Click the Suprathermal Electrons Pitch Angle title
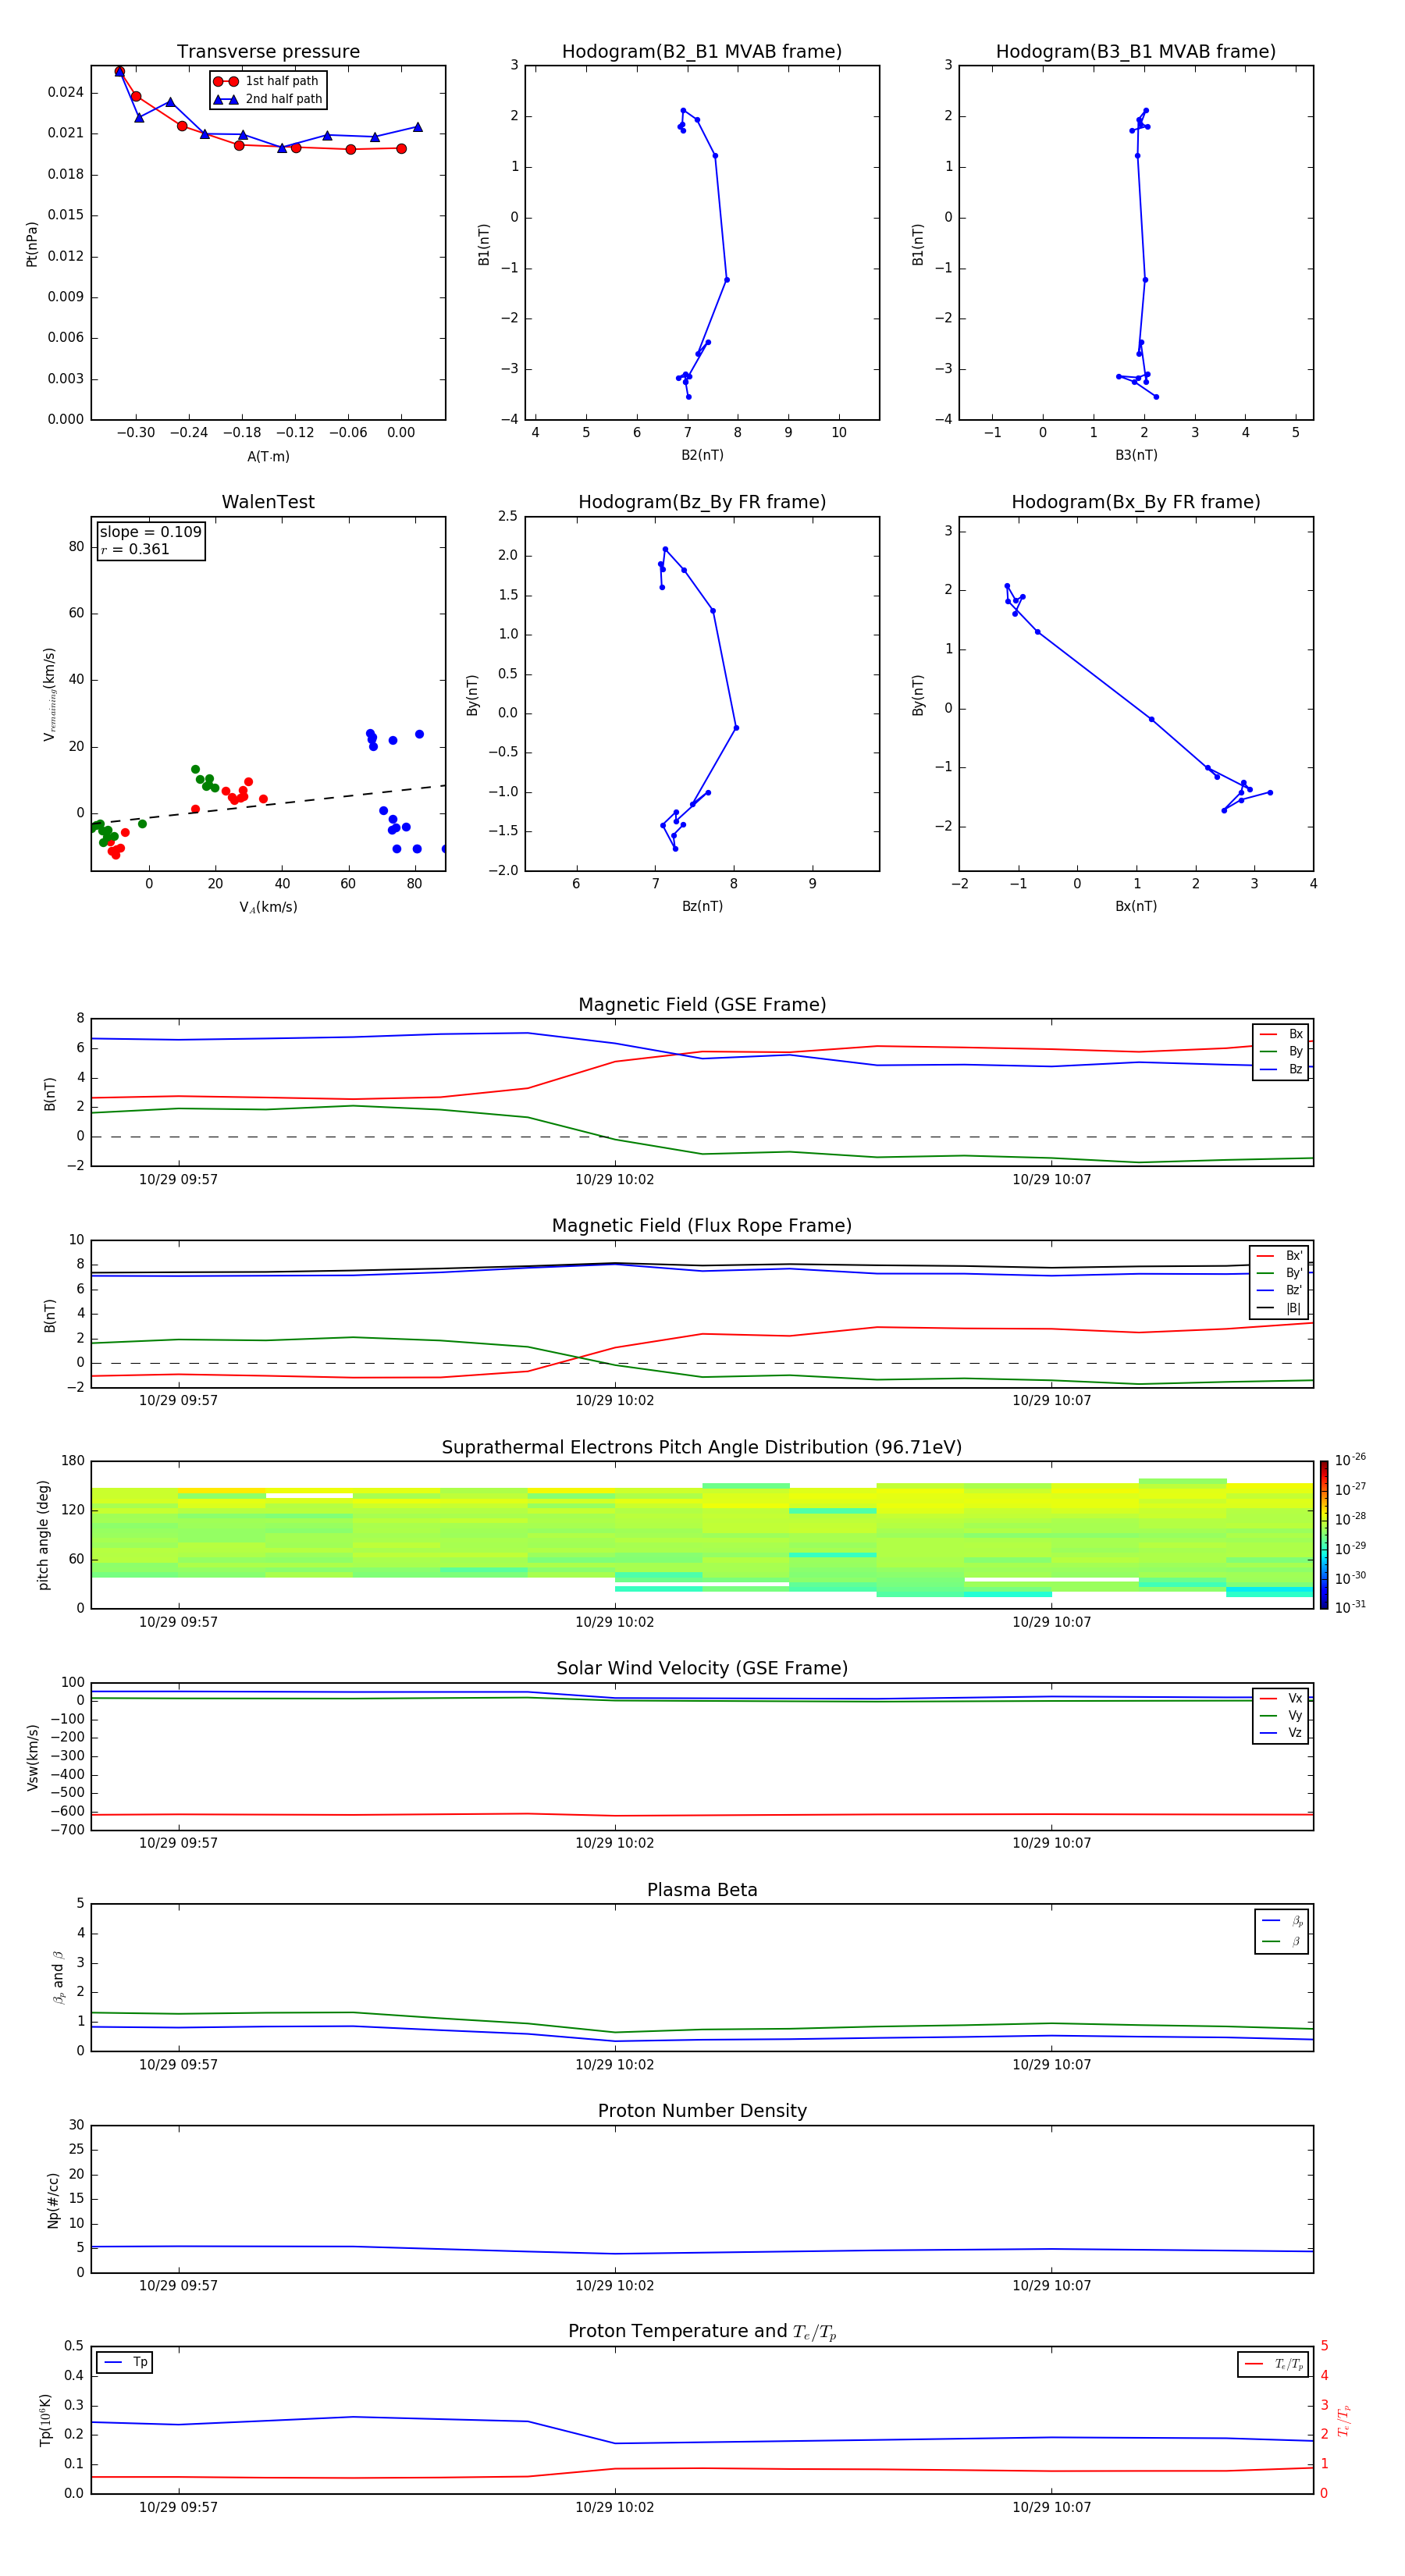This screenshot has width=1405, height=2576. click(x=702, y=1448)
